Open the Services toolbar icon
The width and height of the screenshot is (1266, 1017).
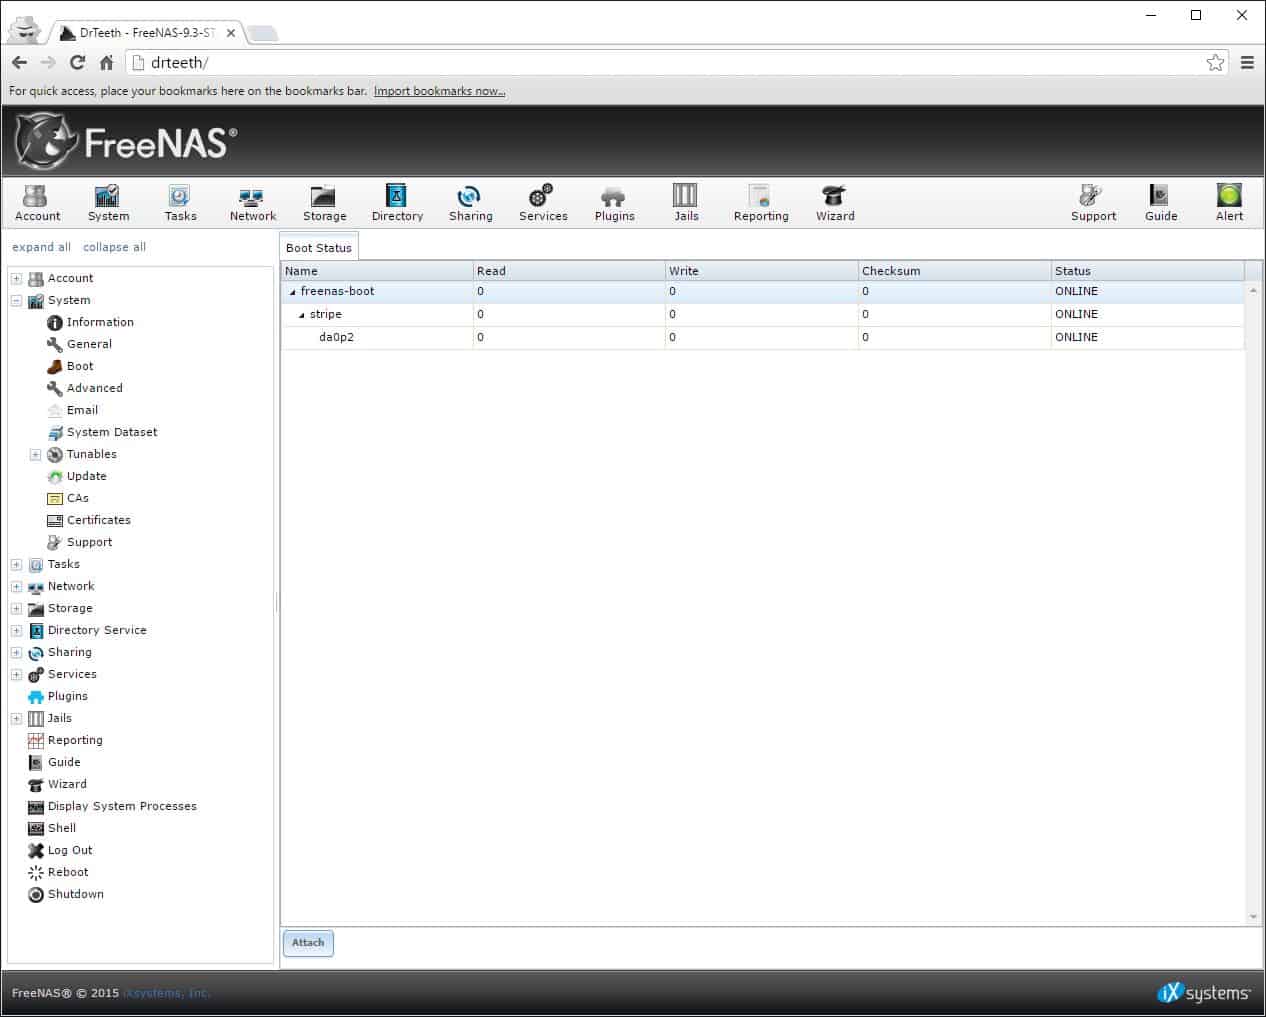click(543, 203)
